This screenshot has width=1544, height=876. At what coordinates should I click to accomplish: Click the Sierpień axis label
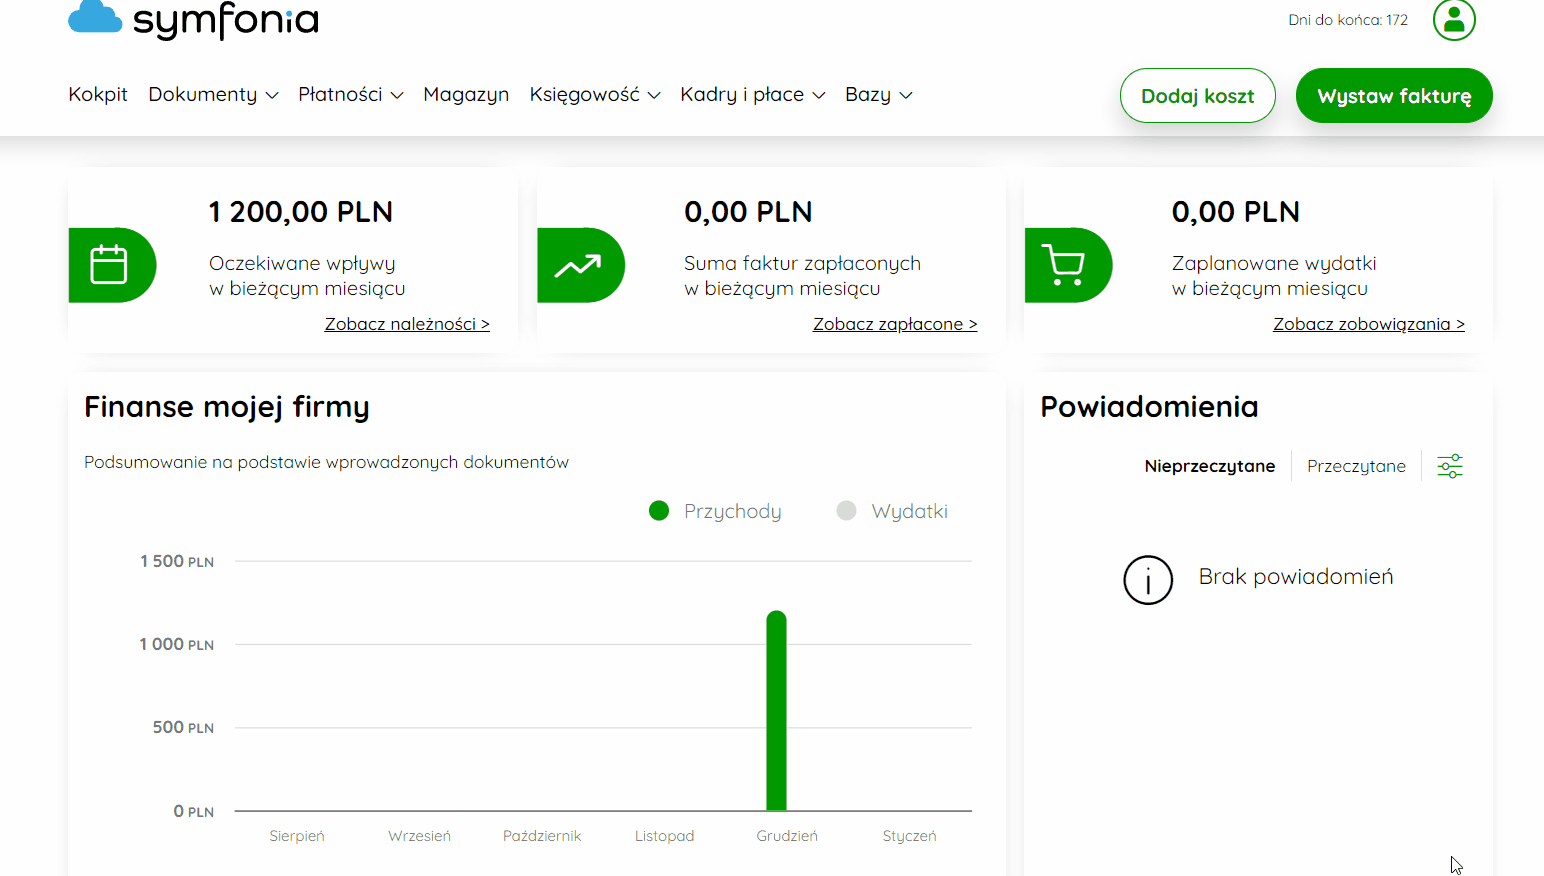pos(297,836)
